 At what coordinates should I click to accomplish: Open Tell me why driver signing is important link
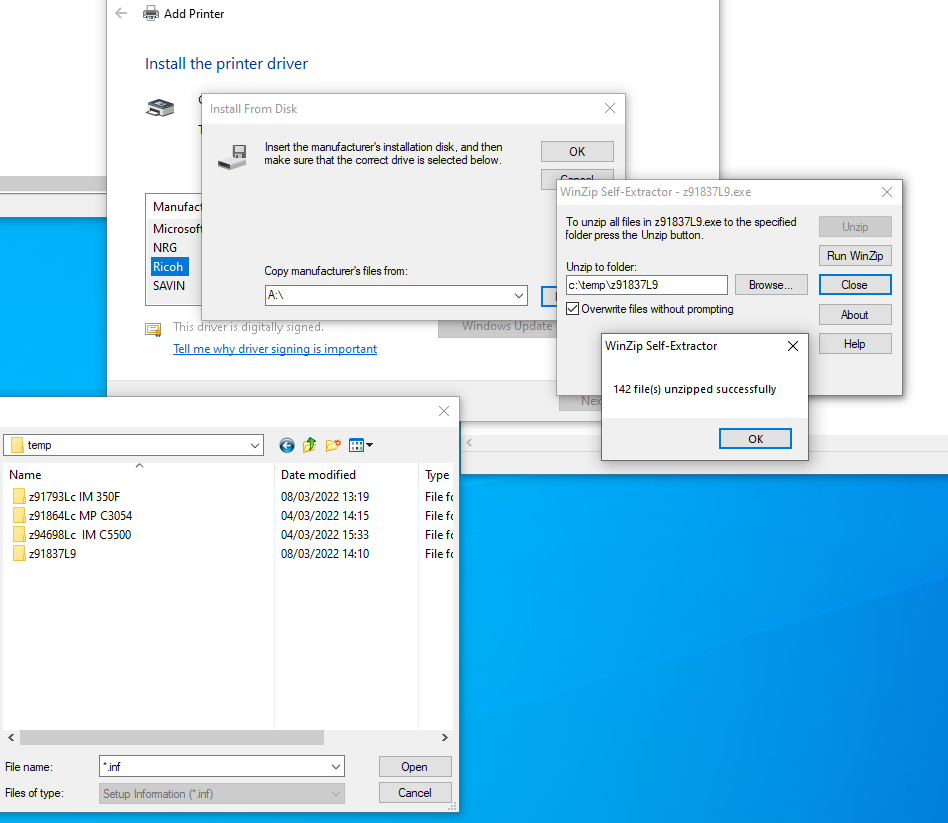pos(275,349)
